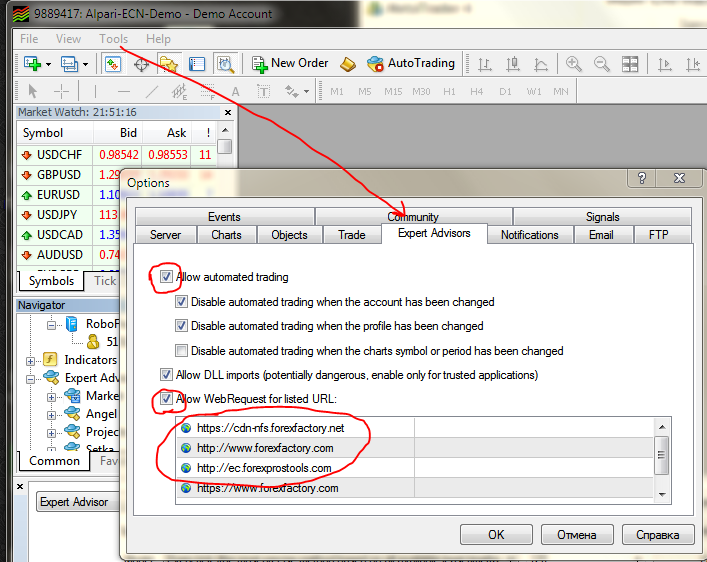
Task: Open the Help menu
Action: (x=158, y=39)
